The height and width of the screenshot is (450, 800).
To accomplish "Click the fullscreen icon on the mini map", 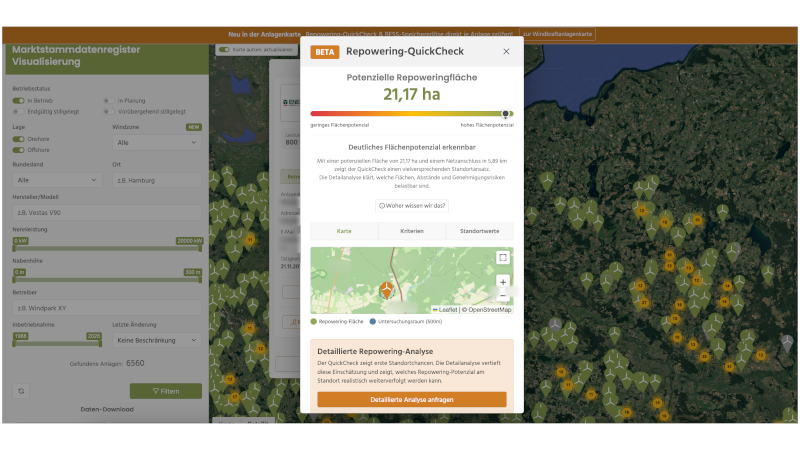I will pos(503,258).
